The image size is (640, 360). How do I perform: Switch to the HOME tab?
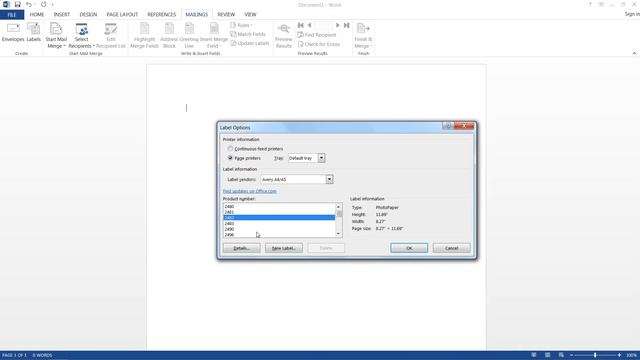coord(37,15)
